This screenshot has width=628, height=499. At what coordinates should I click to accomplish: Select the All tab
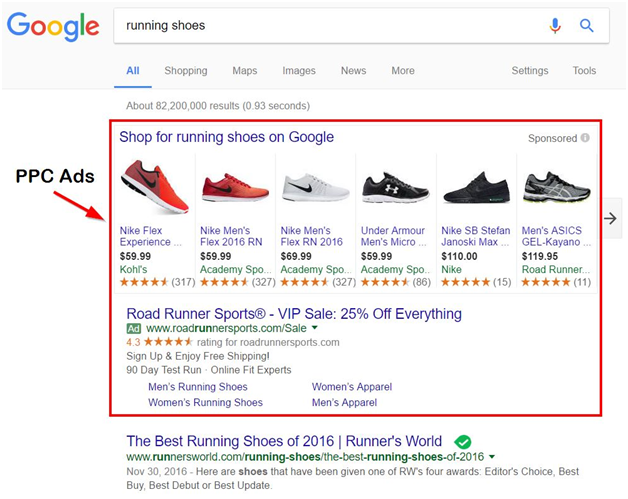pyautogui.click(x=133, y=71)
